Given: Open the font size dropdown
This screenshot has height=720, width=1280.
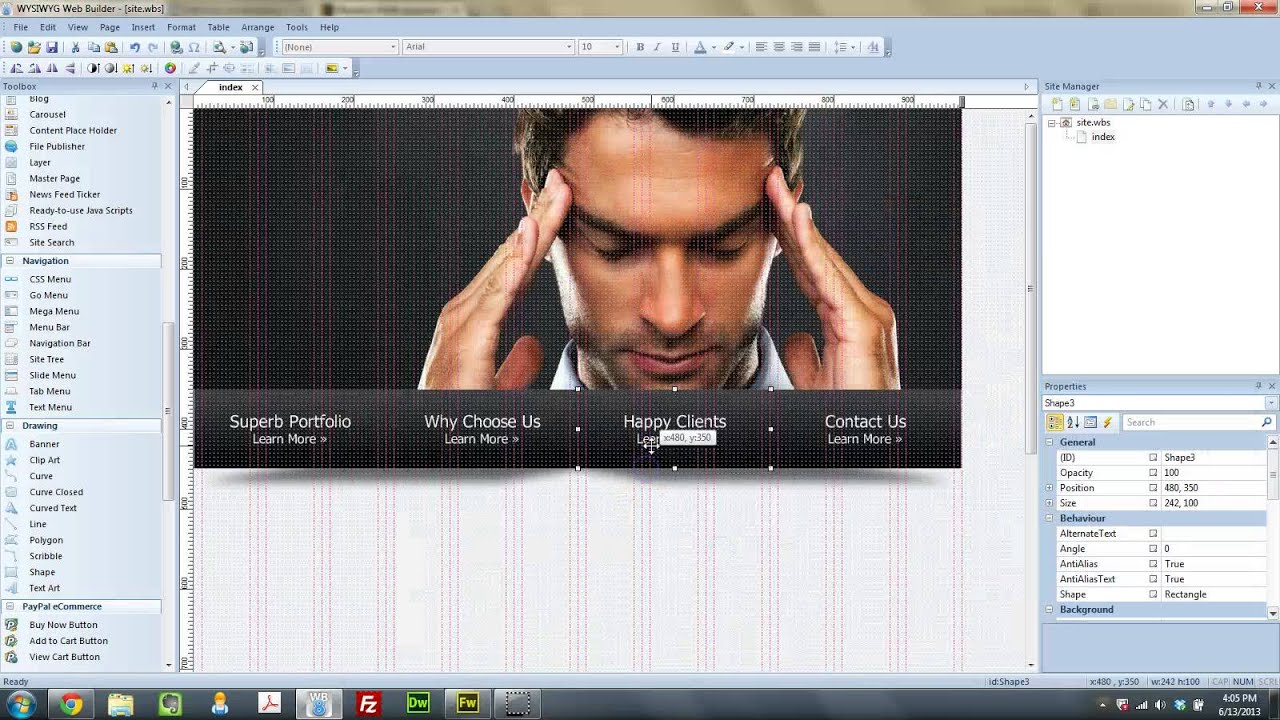Looking at the screenshot, I should coord(617,47).
